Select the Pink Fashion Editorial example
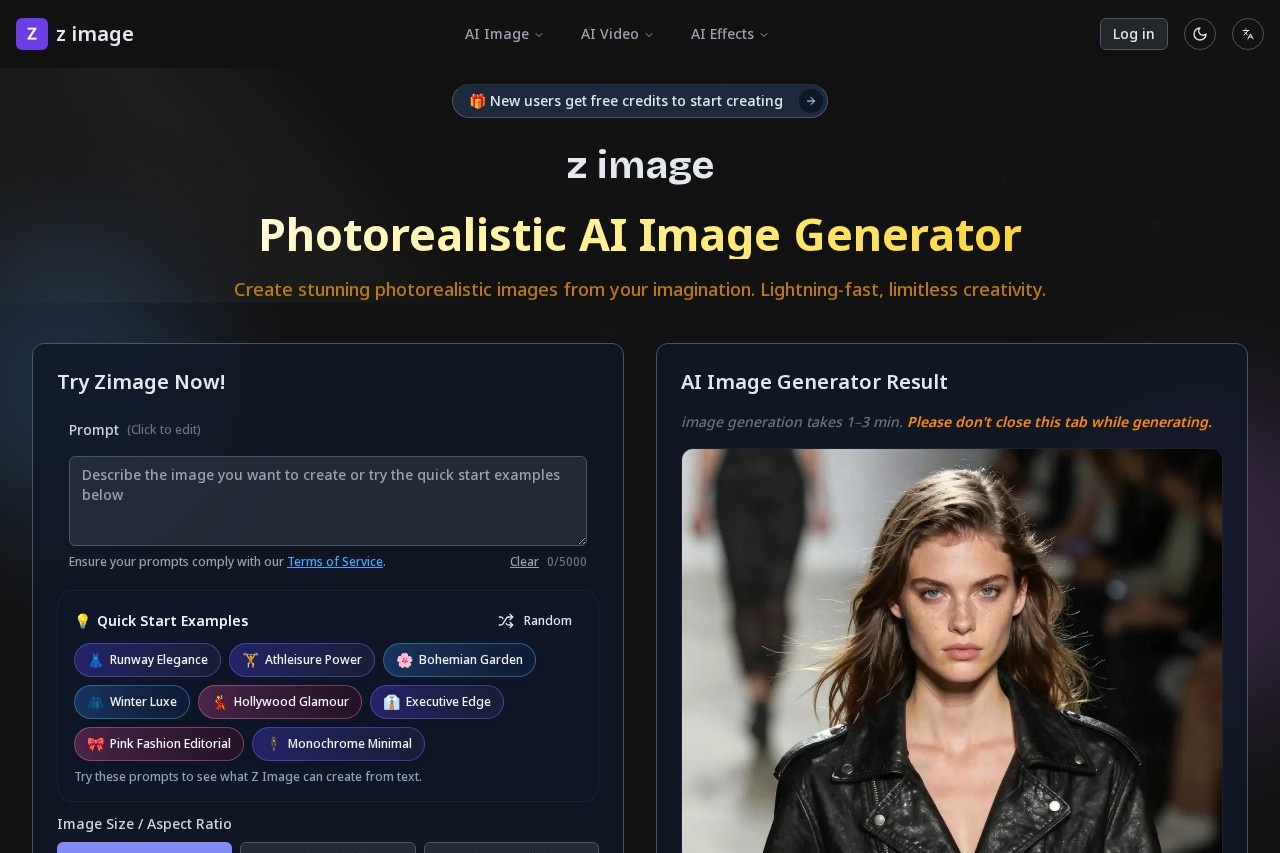 coord(158,744)
